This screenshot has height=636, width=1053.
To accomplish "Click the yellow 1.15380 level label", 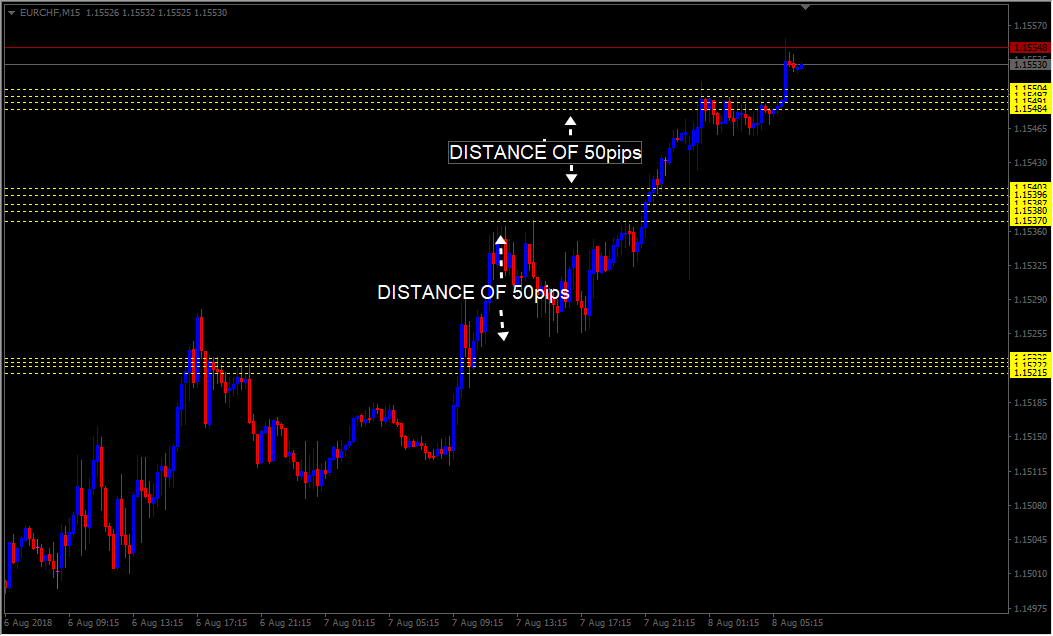I will (x=1029, y=211).
